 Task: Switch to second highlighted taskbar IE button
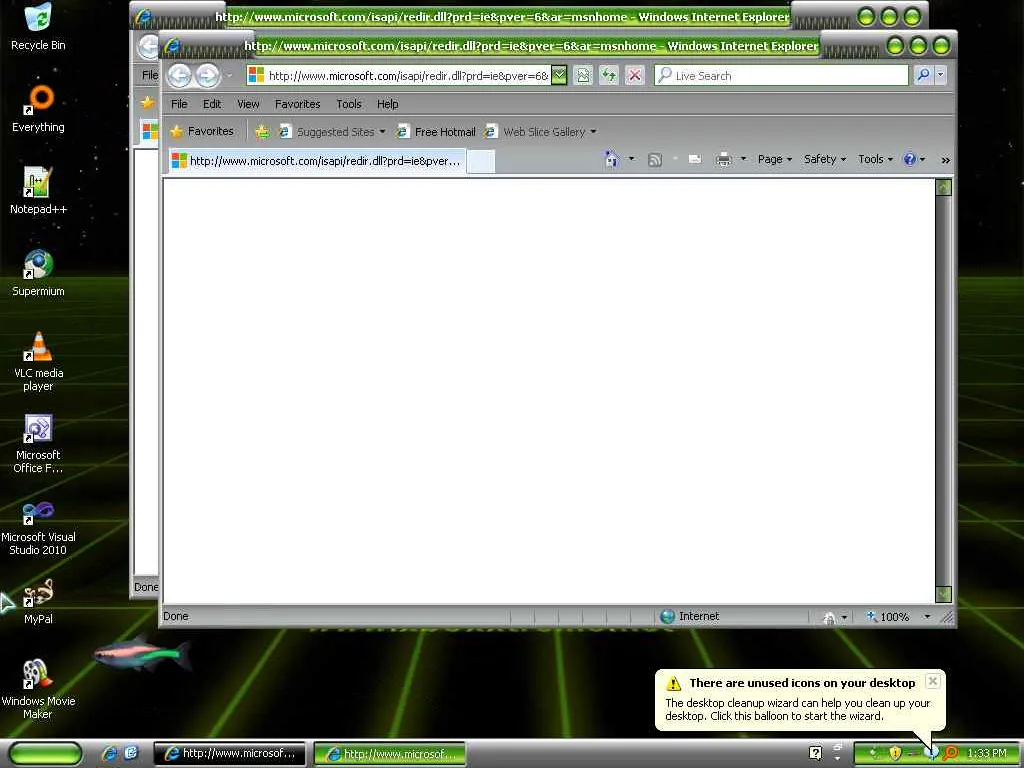coord(390,753)
